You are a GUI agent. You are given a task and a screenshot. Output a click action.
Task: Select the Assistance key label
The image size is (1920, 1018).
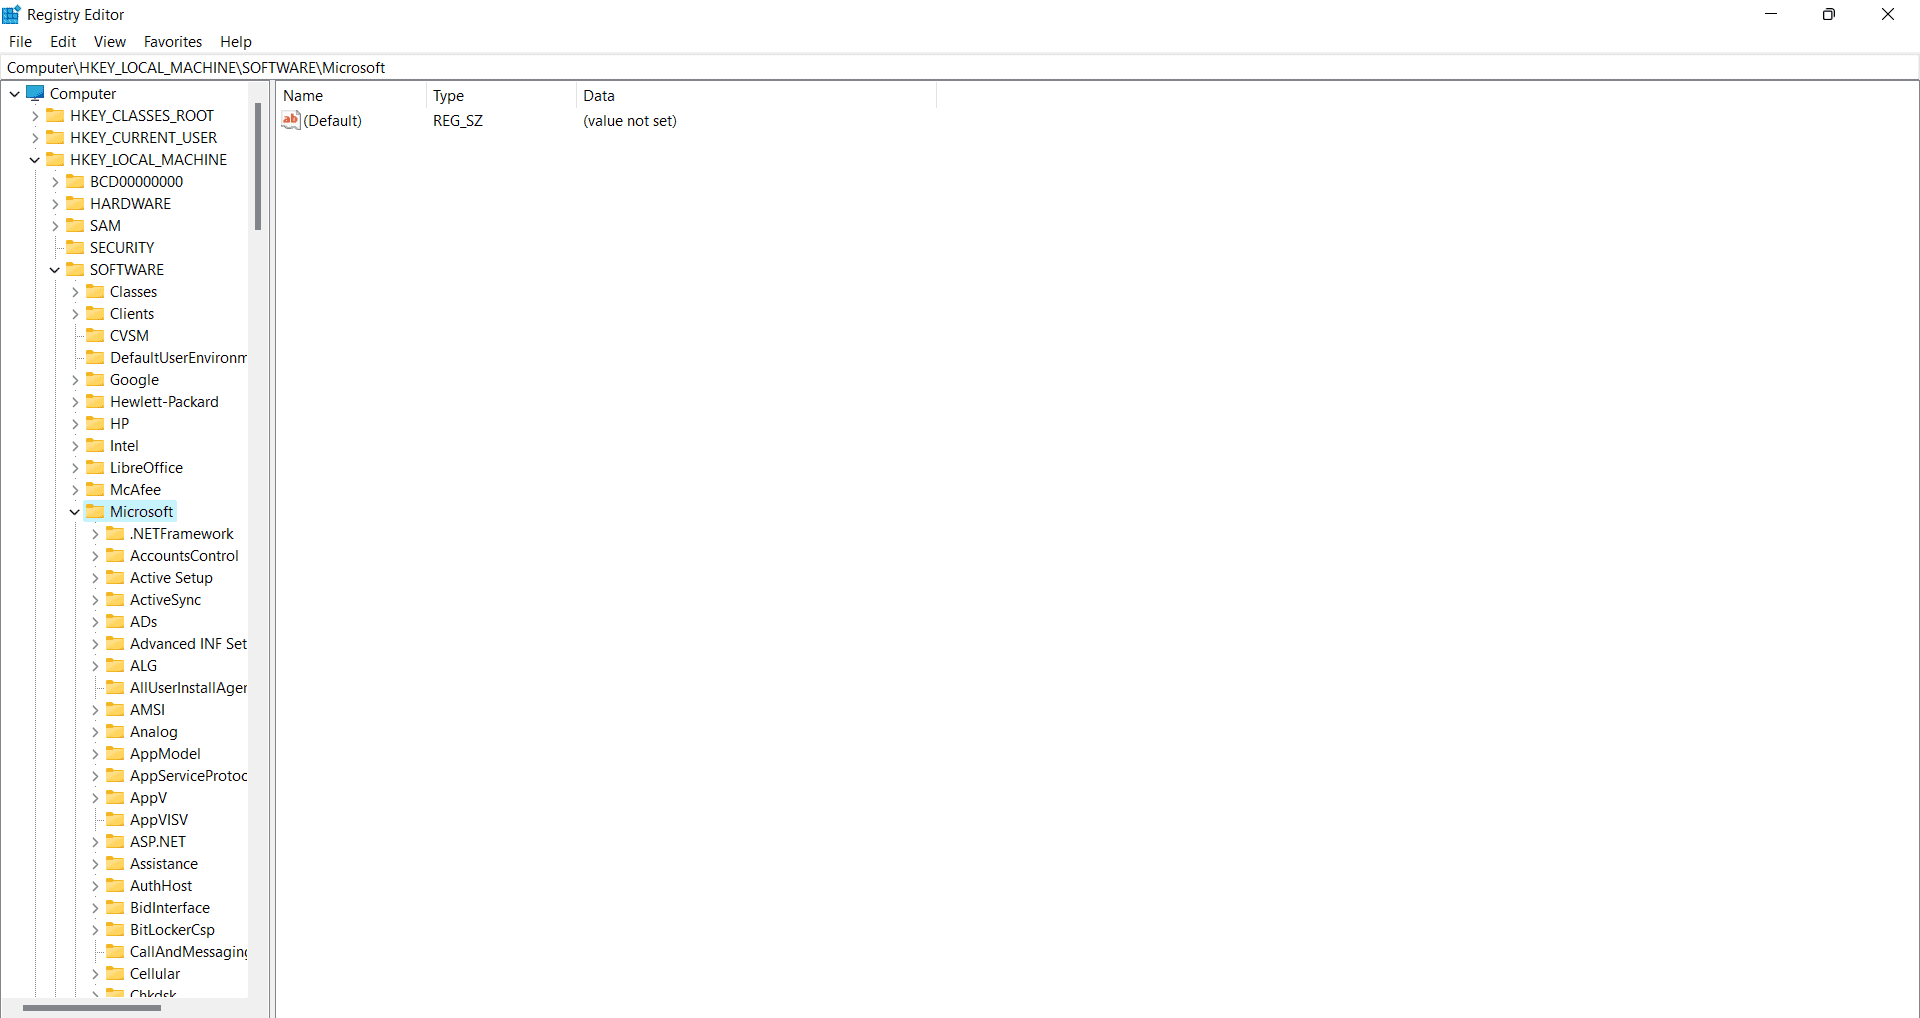(x=164, y=864)
